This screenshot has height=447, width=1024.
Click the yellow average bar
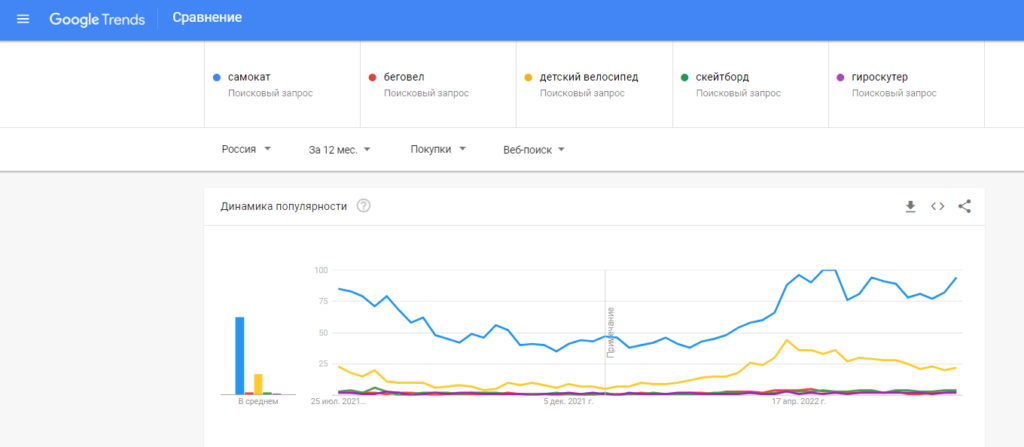coord(258,383)
